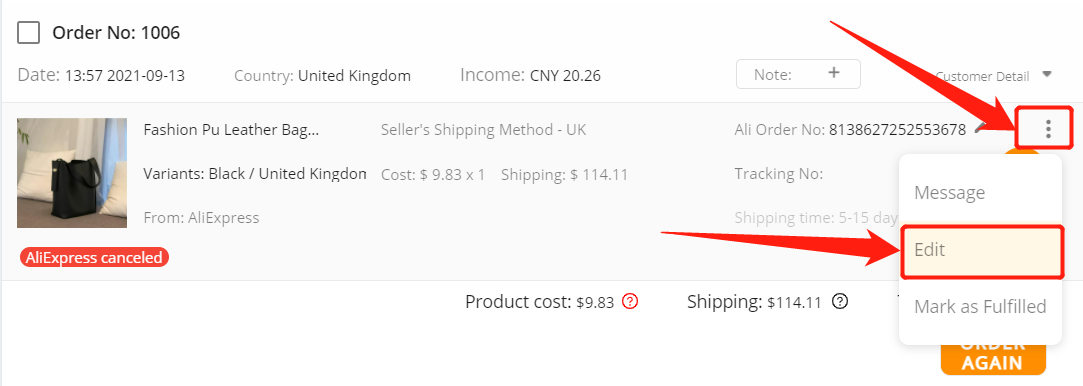Tick the Order No: 1006 checkbox
The image size is (1083, 386).
click(x=28, y=32)
